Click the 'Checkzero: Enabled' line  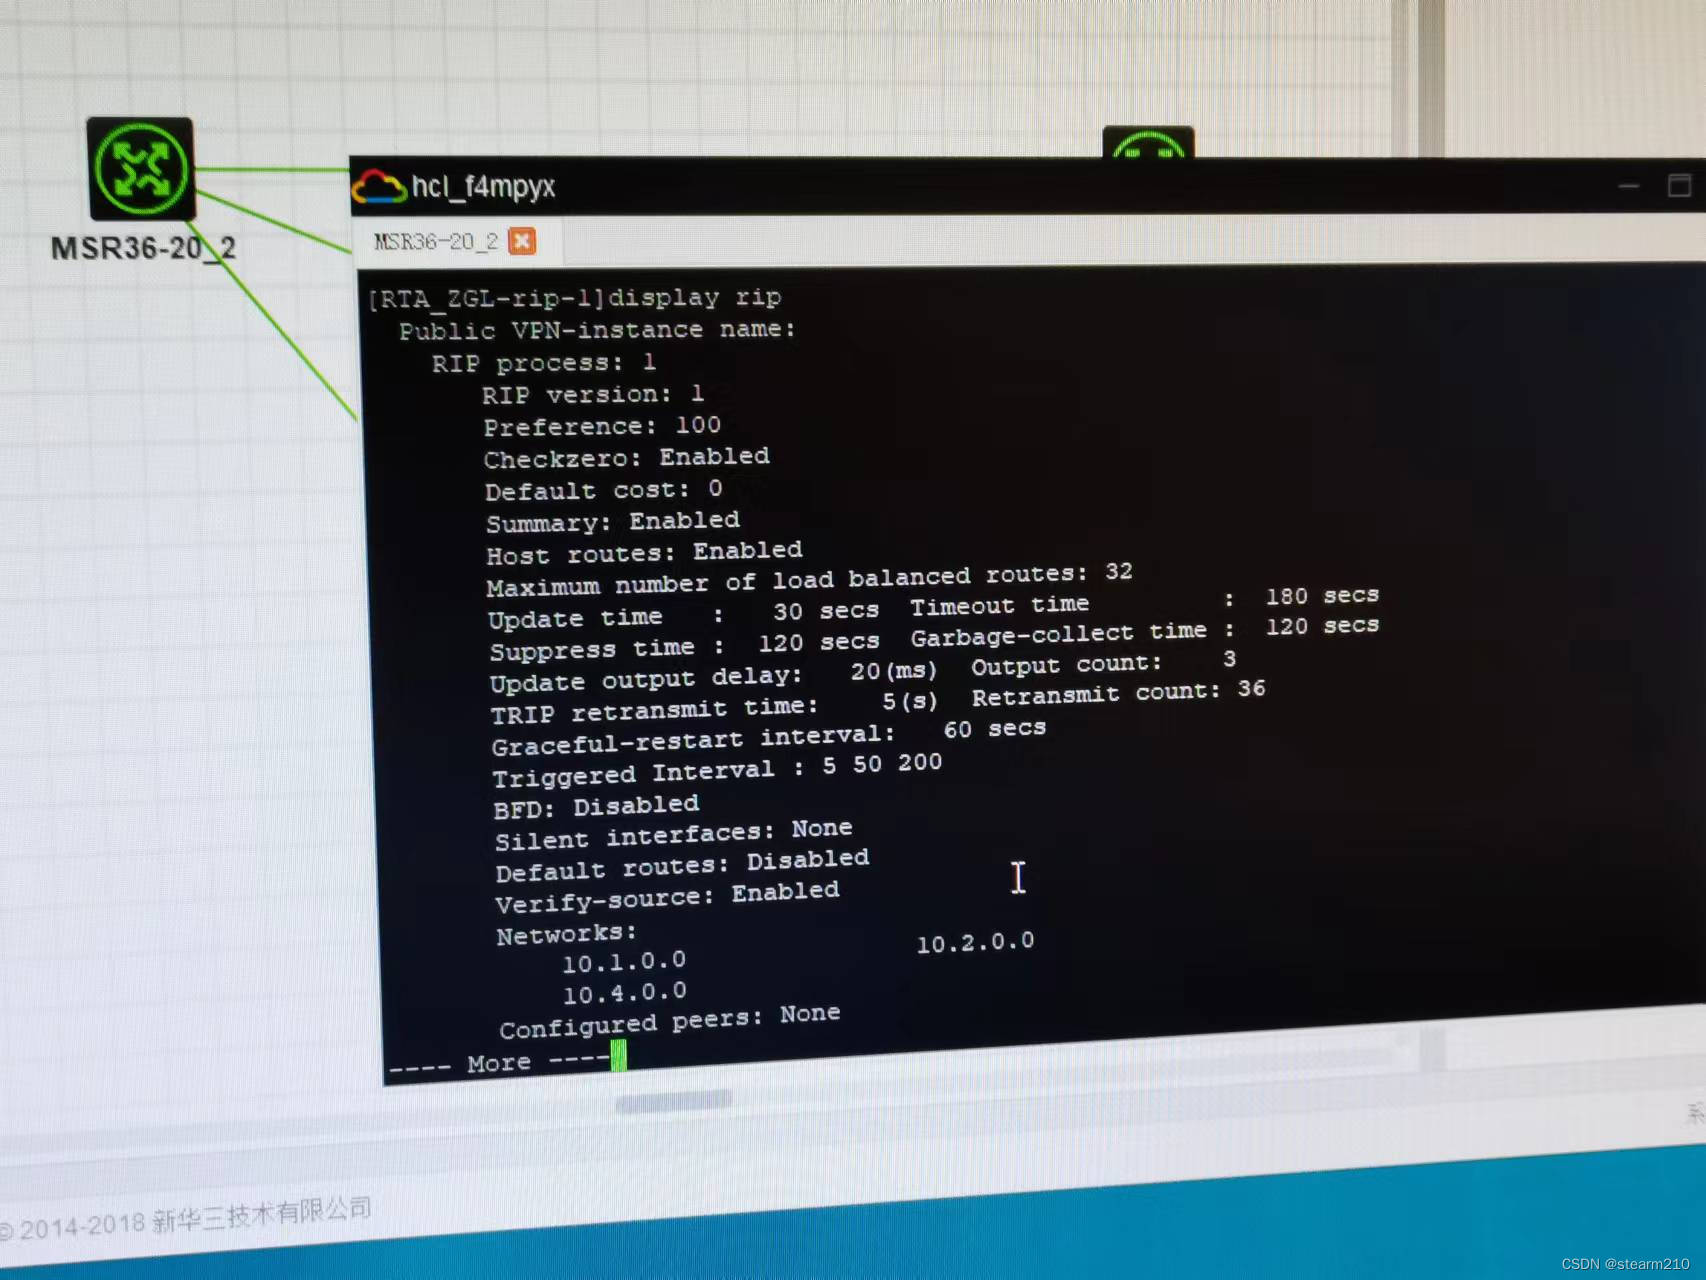tap(627, 458)
